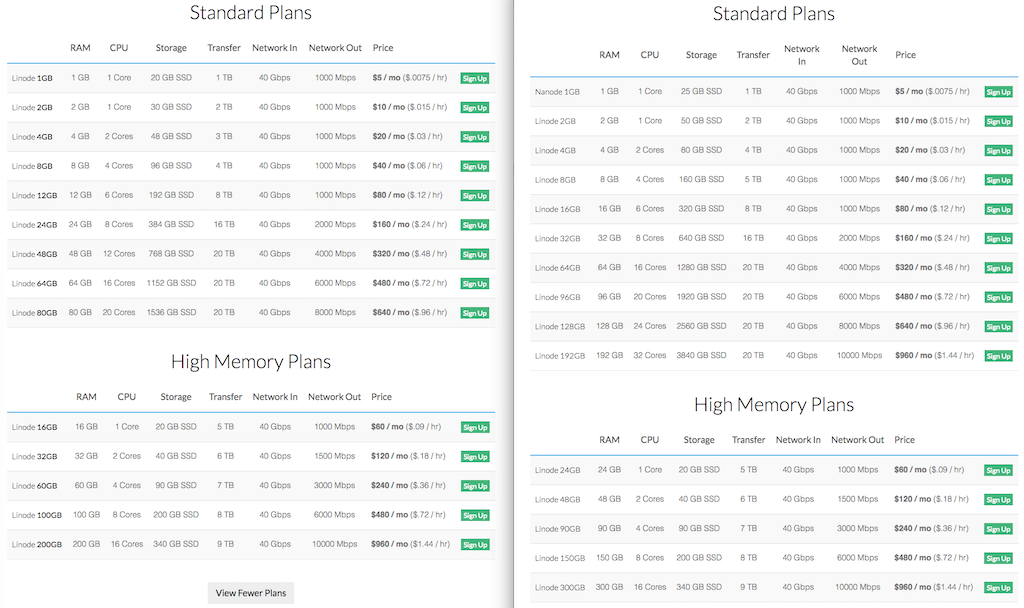Sign up for Linode 24GB high memory at $60/mo
This screenshot has width=1024, height=608.
pos(999,471)
